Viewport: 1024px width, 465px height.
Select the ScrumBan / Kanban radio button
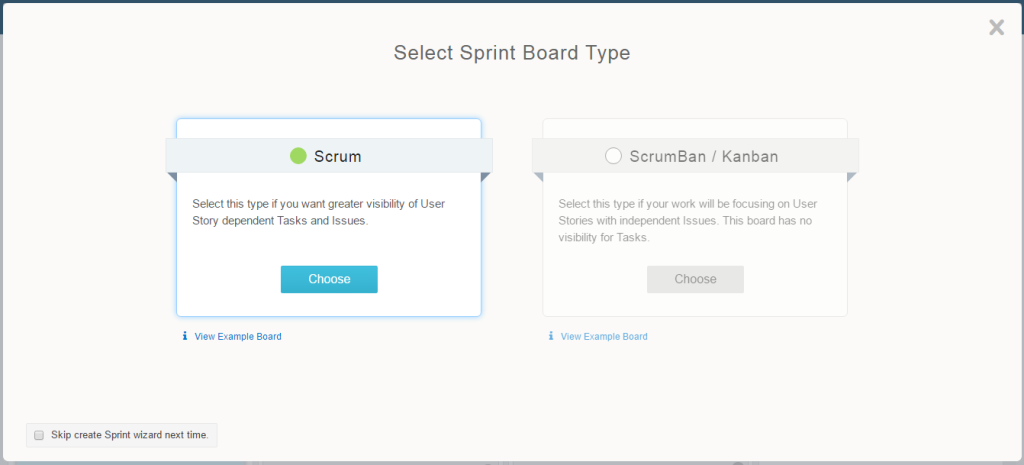pos(614,156)
